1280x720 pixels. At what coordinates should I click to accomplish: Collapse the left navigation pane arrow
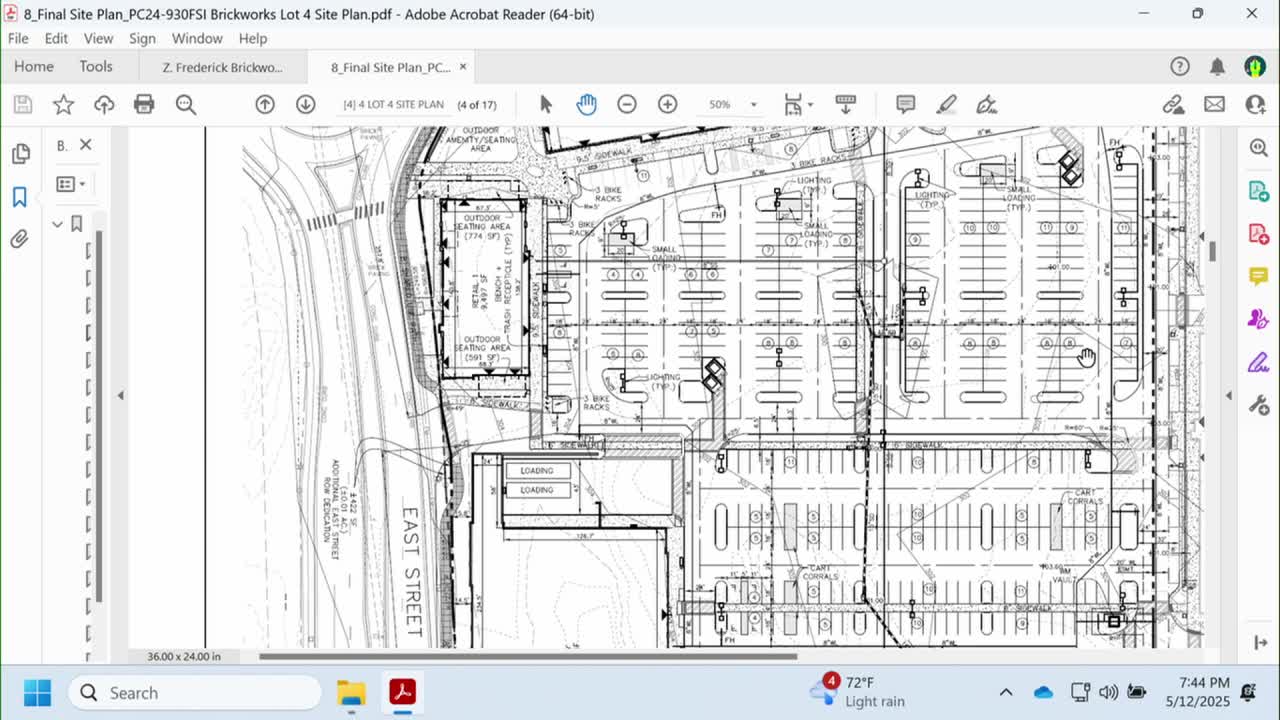point(120,395)
